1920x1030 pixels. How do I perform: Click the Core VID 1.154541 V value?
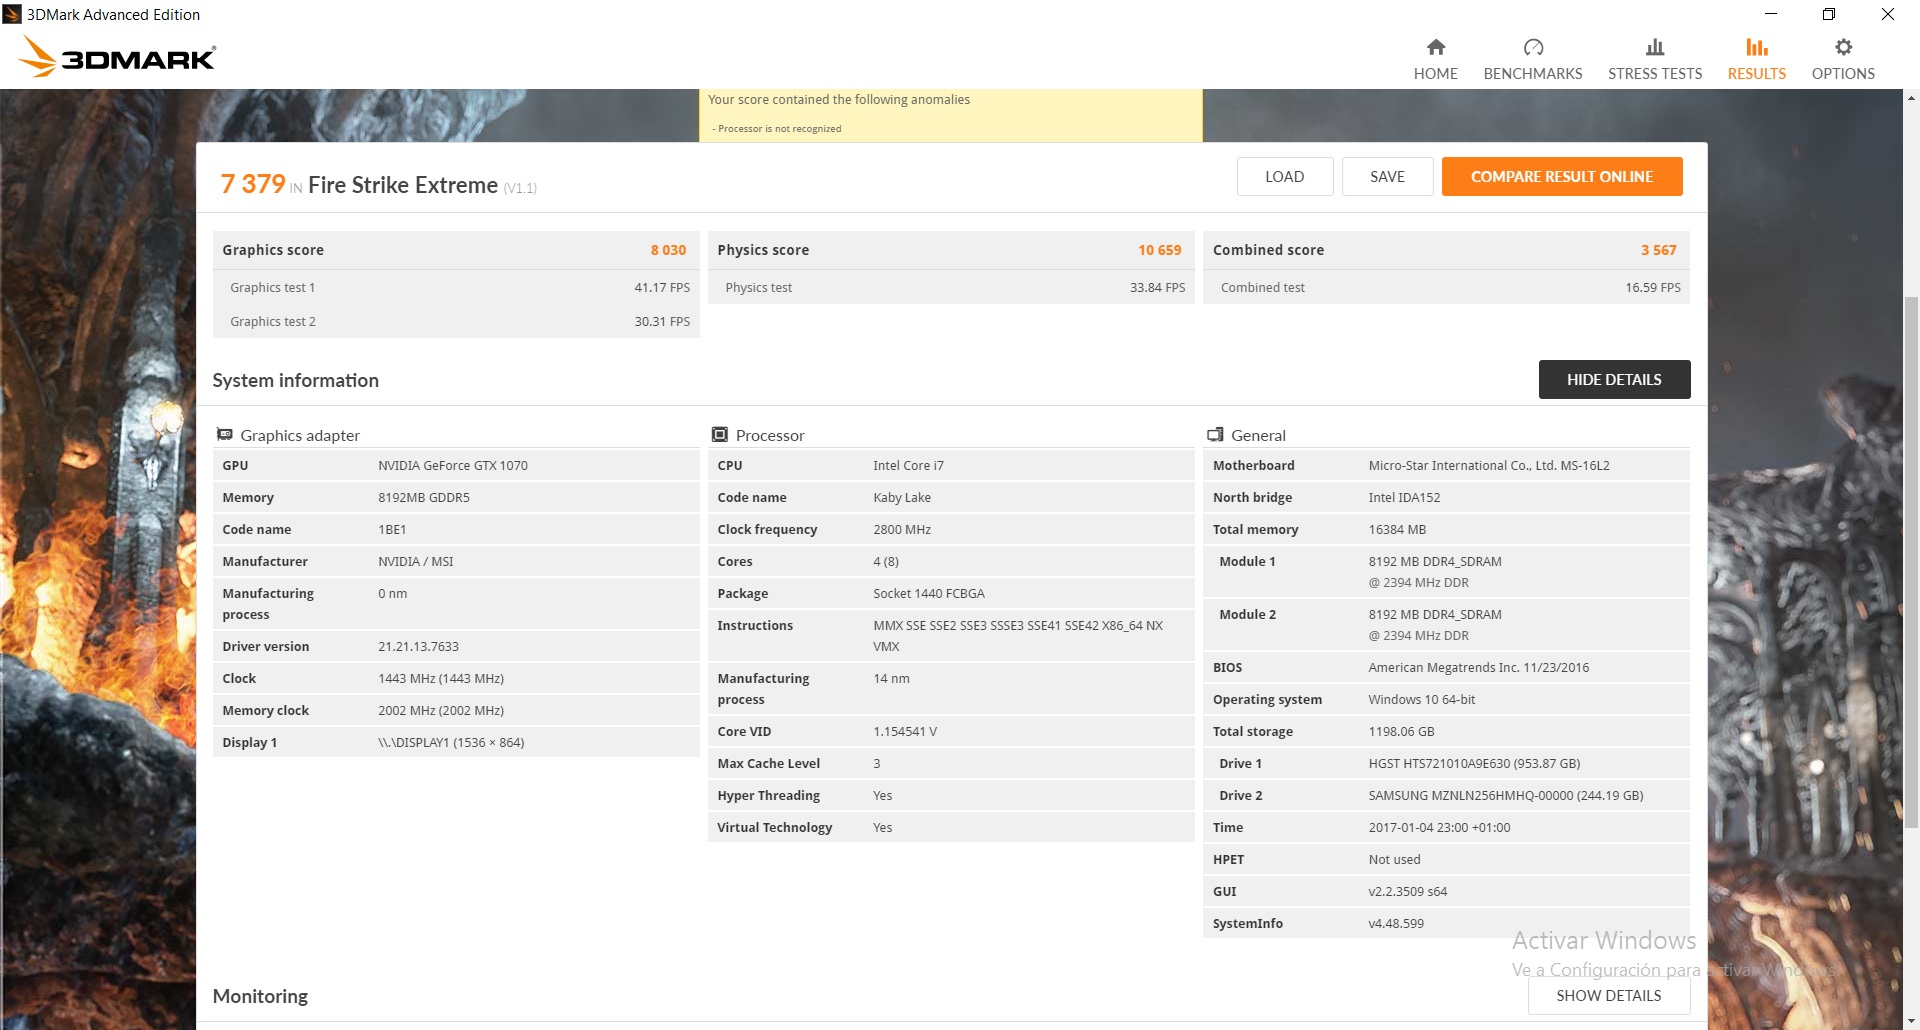tap(904, 731)
